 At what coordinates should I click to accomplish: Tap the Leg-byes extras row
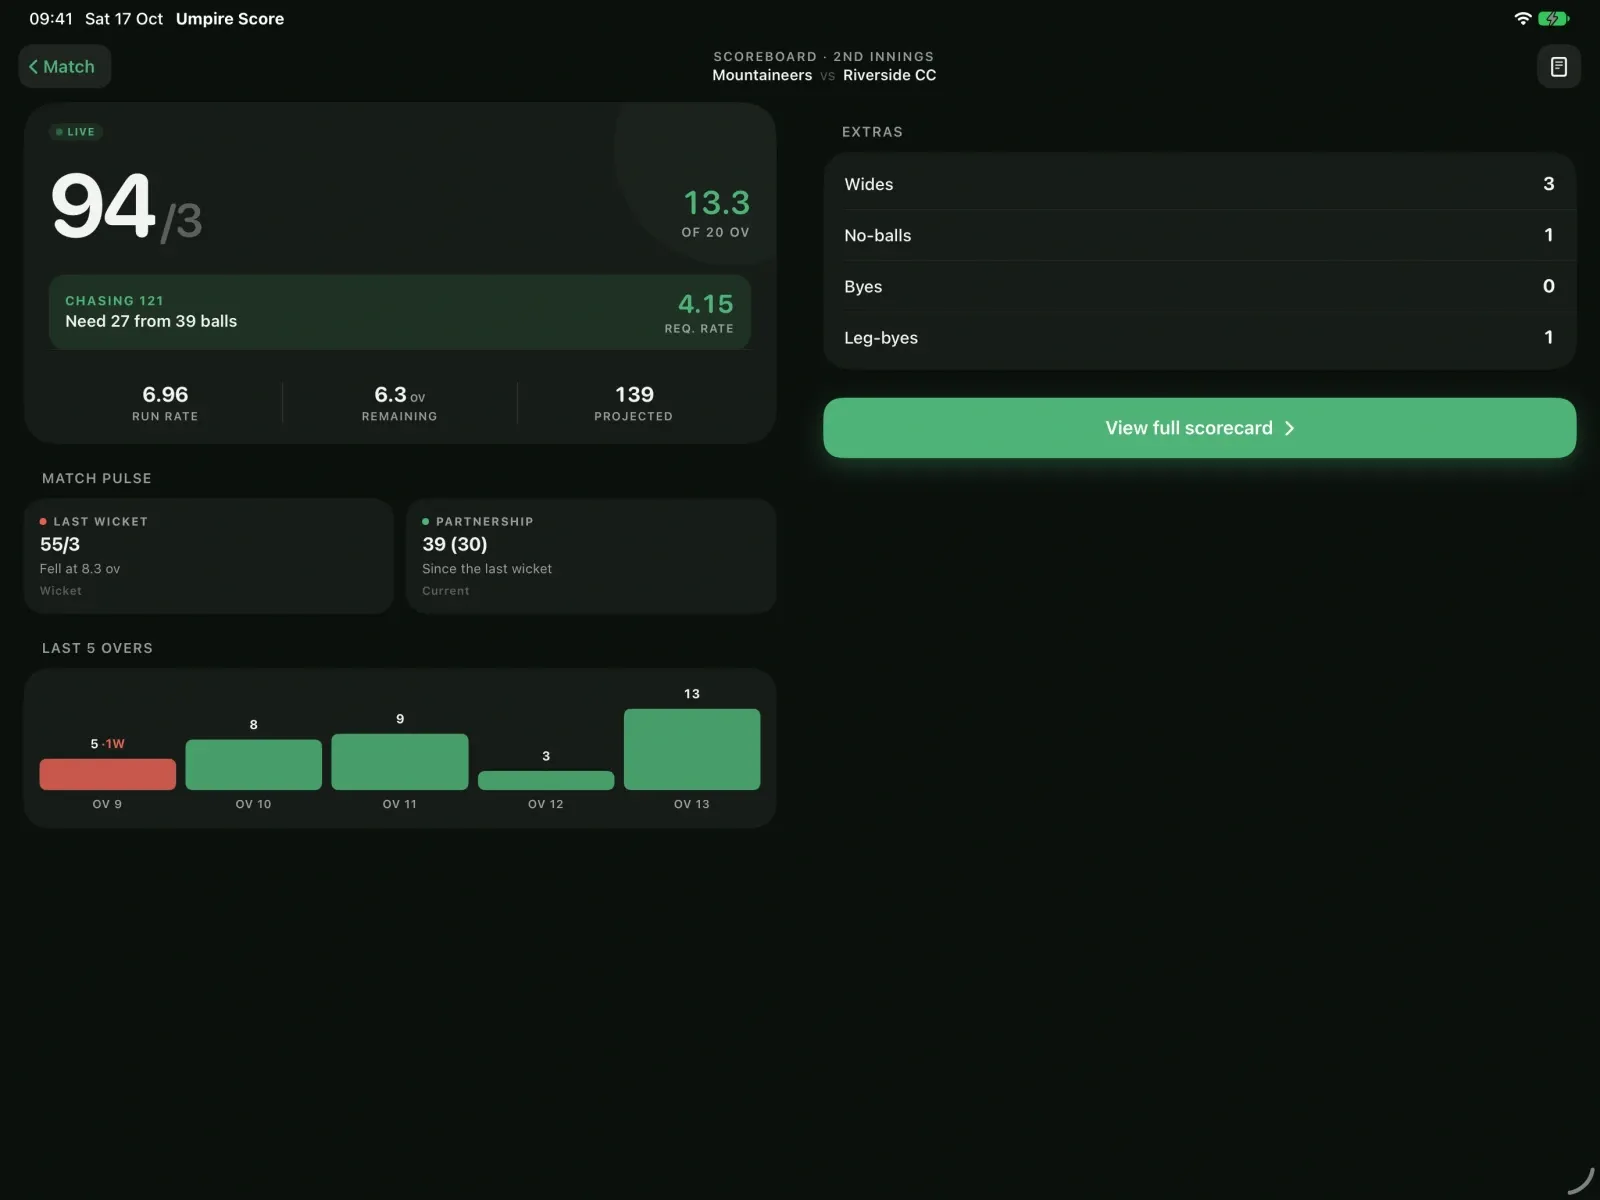pos(1199,338)
